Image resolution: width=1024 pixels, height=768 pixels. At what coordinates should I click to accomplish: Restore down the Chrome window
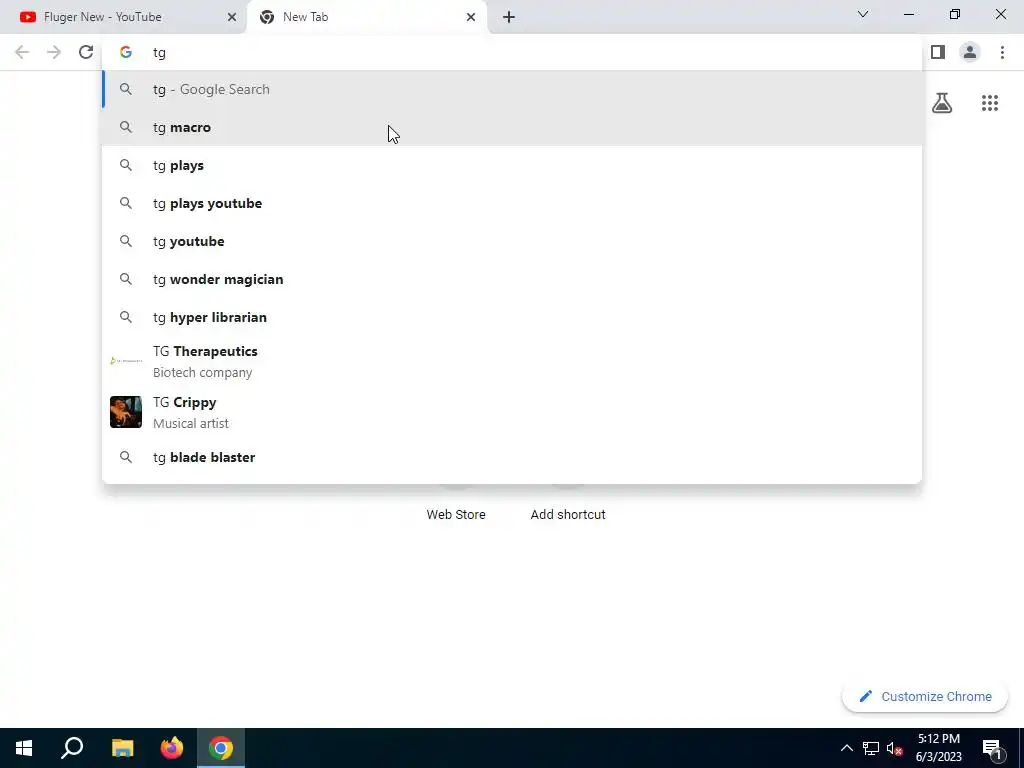[x=955, y=14]
